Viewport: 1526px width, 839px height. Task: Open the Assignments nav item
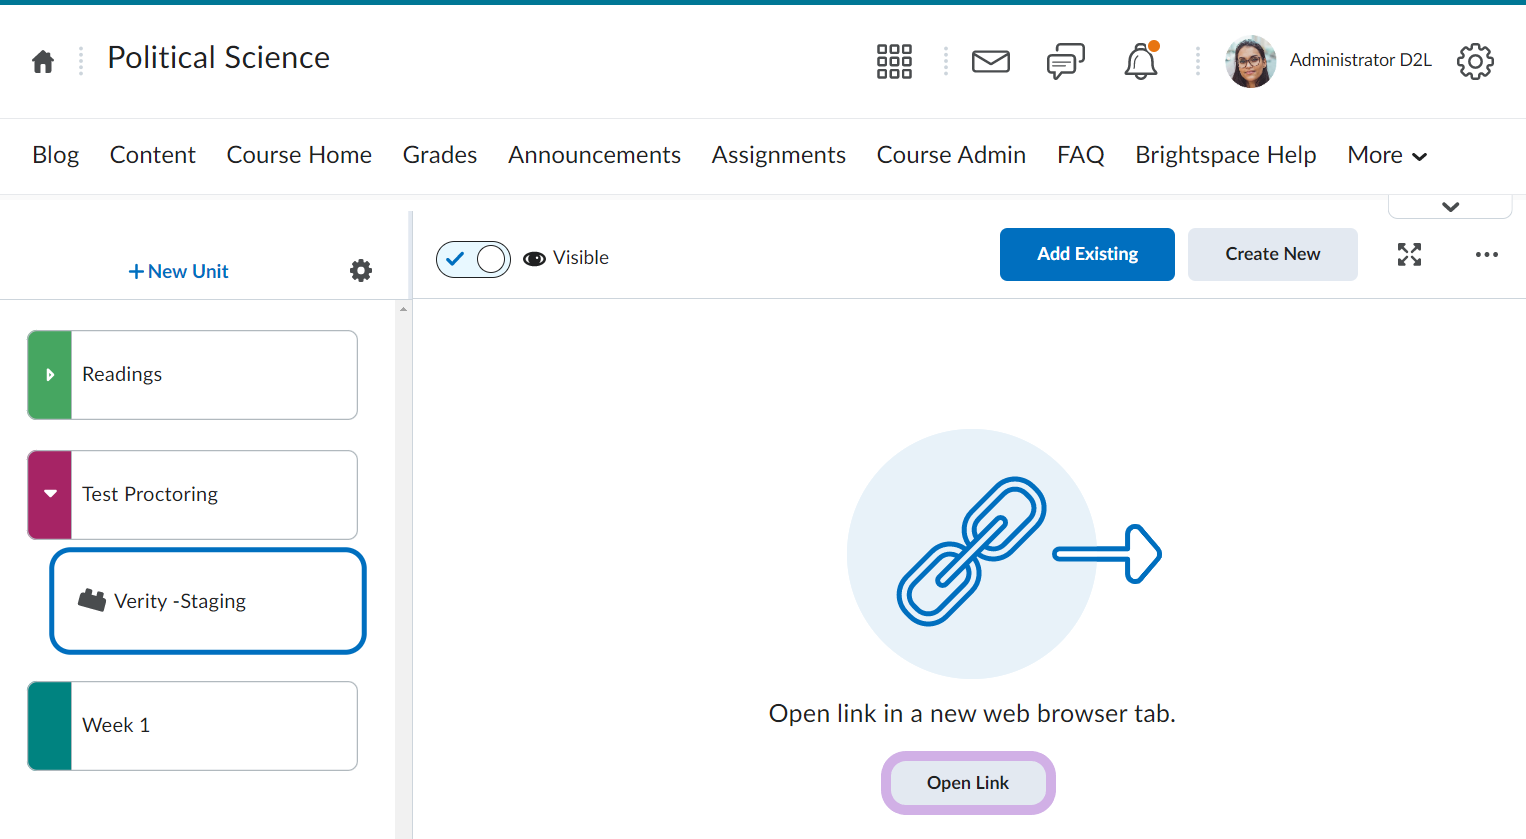point(779,155)
